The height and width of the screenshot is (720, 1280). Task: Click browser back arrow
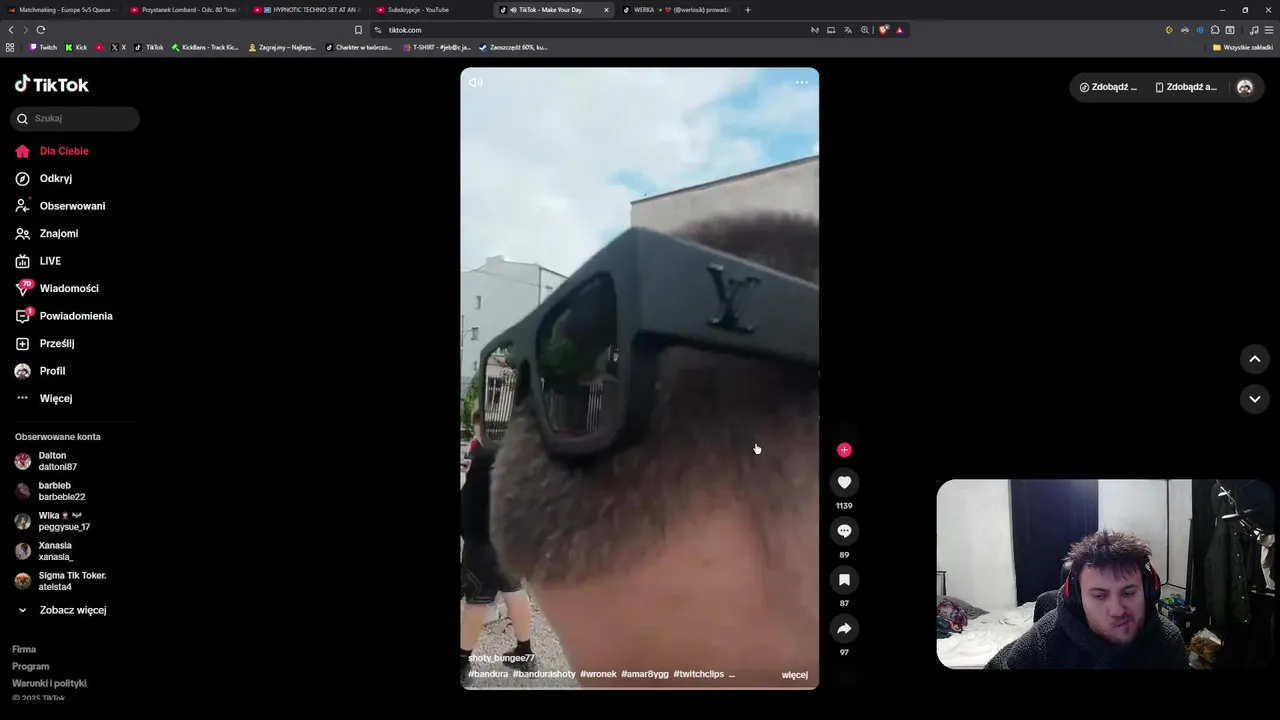coord(11,30)
